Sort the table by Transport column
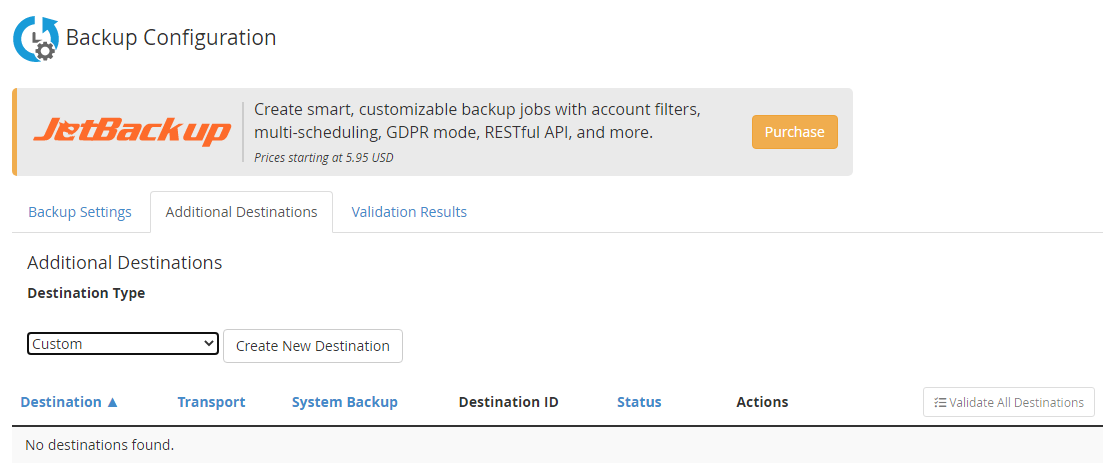 coord(211,402)
